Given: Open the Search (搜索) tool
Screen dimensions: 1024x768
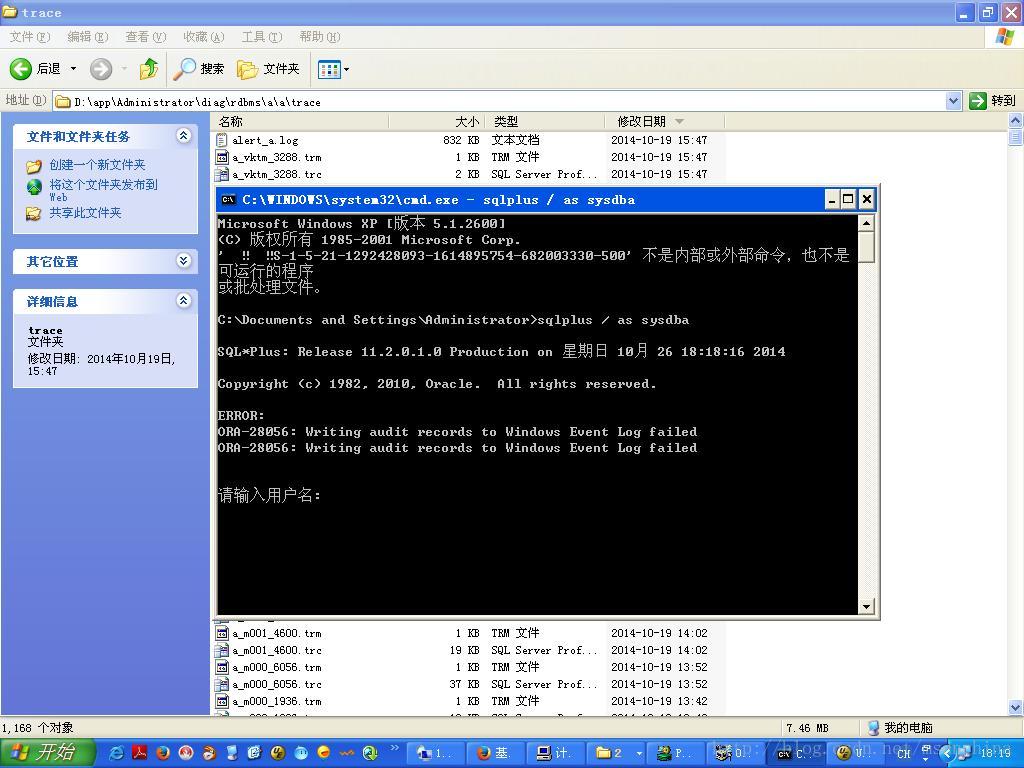Looking at the screenshot, I should (x=199, y=69).
